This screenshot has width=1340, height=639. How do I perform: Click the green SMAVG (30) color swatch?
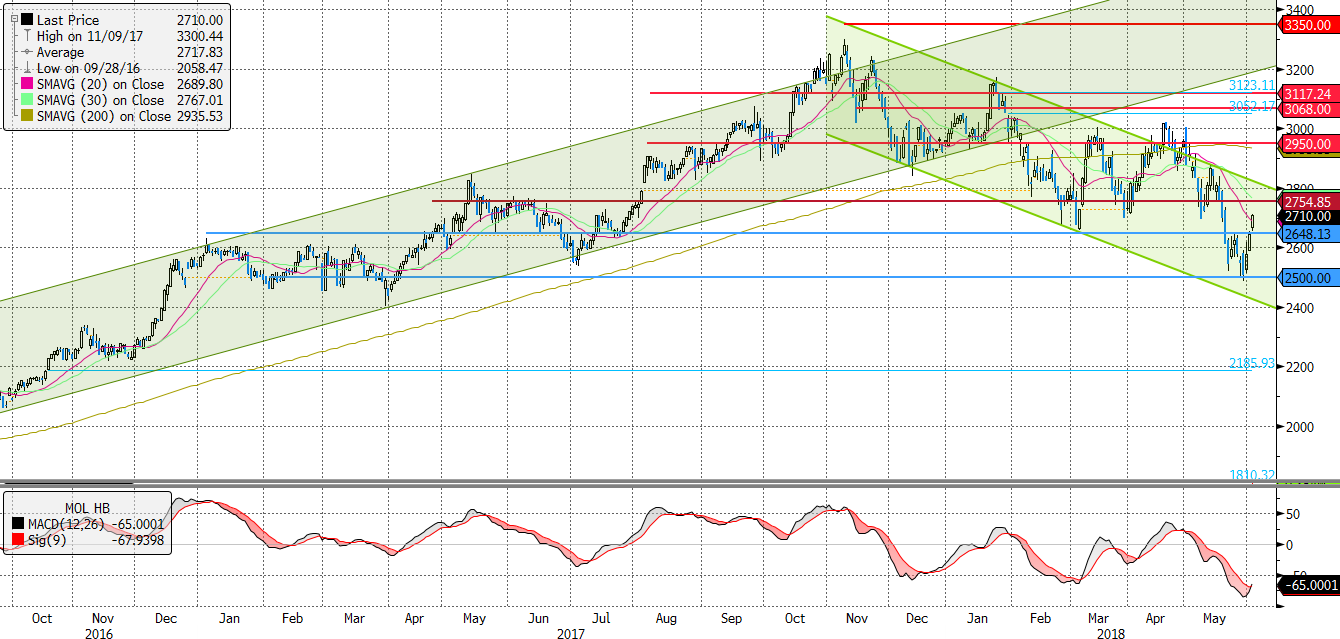(x=27, y=100)
